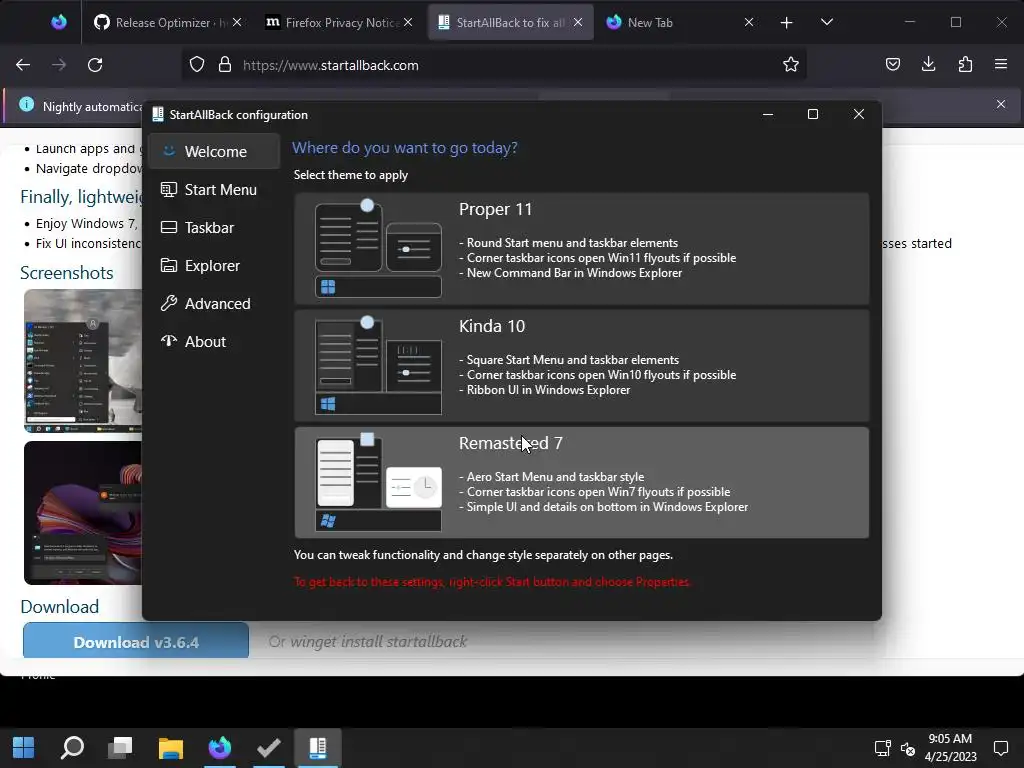The image size is (1024, 768).
Task: Click the Remastered 7 theme preview image
Action: [x=378, y=482]
